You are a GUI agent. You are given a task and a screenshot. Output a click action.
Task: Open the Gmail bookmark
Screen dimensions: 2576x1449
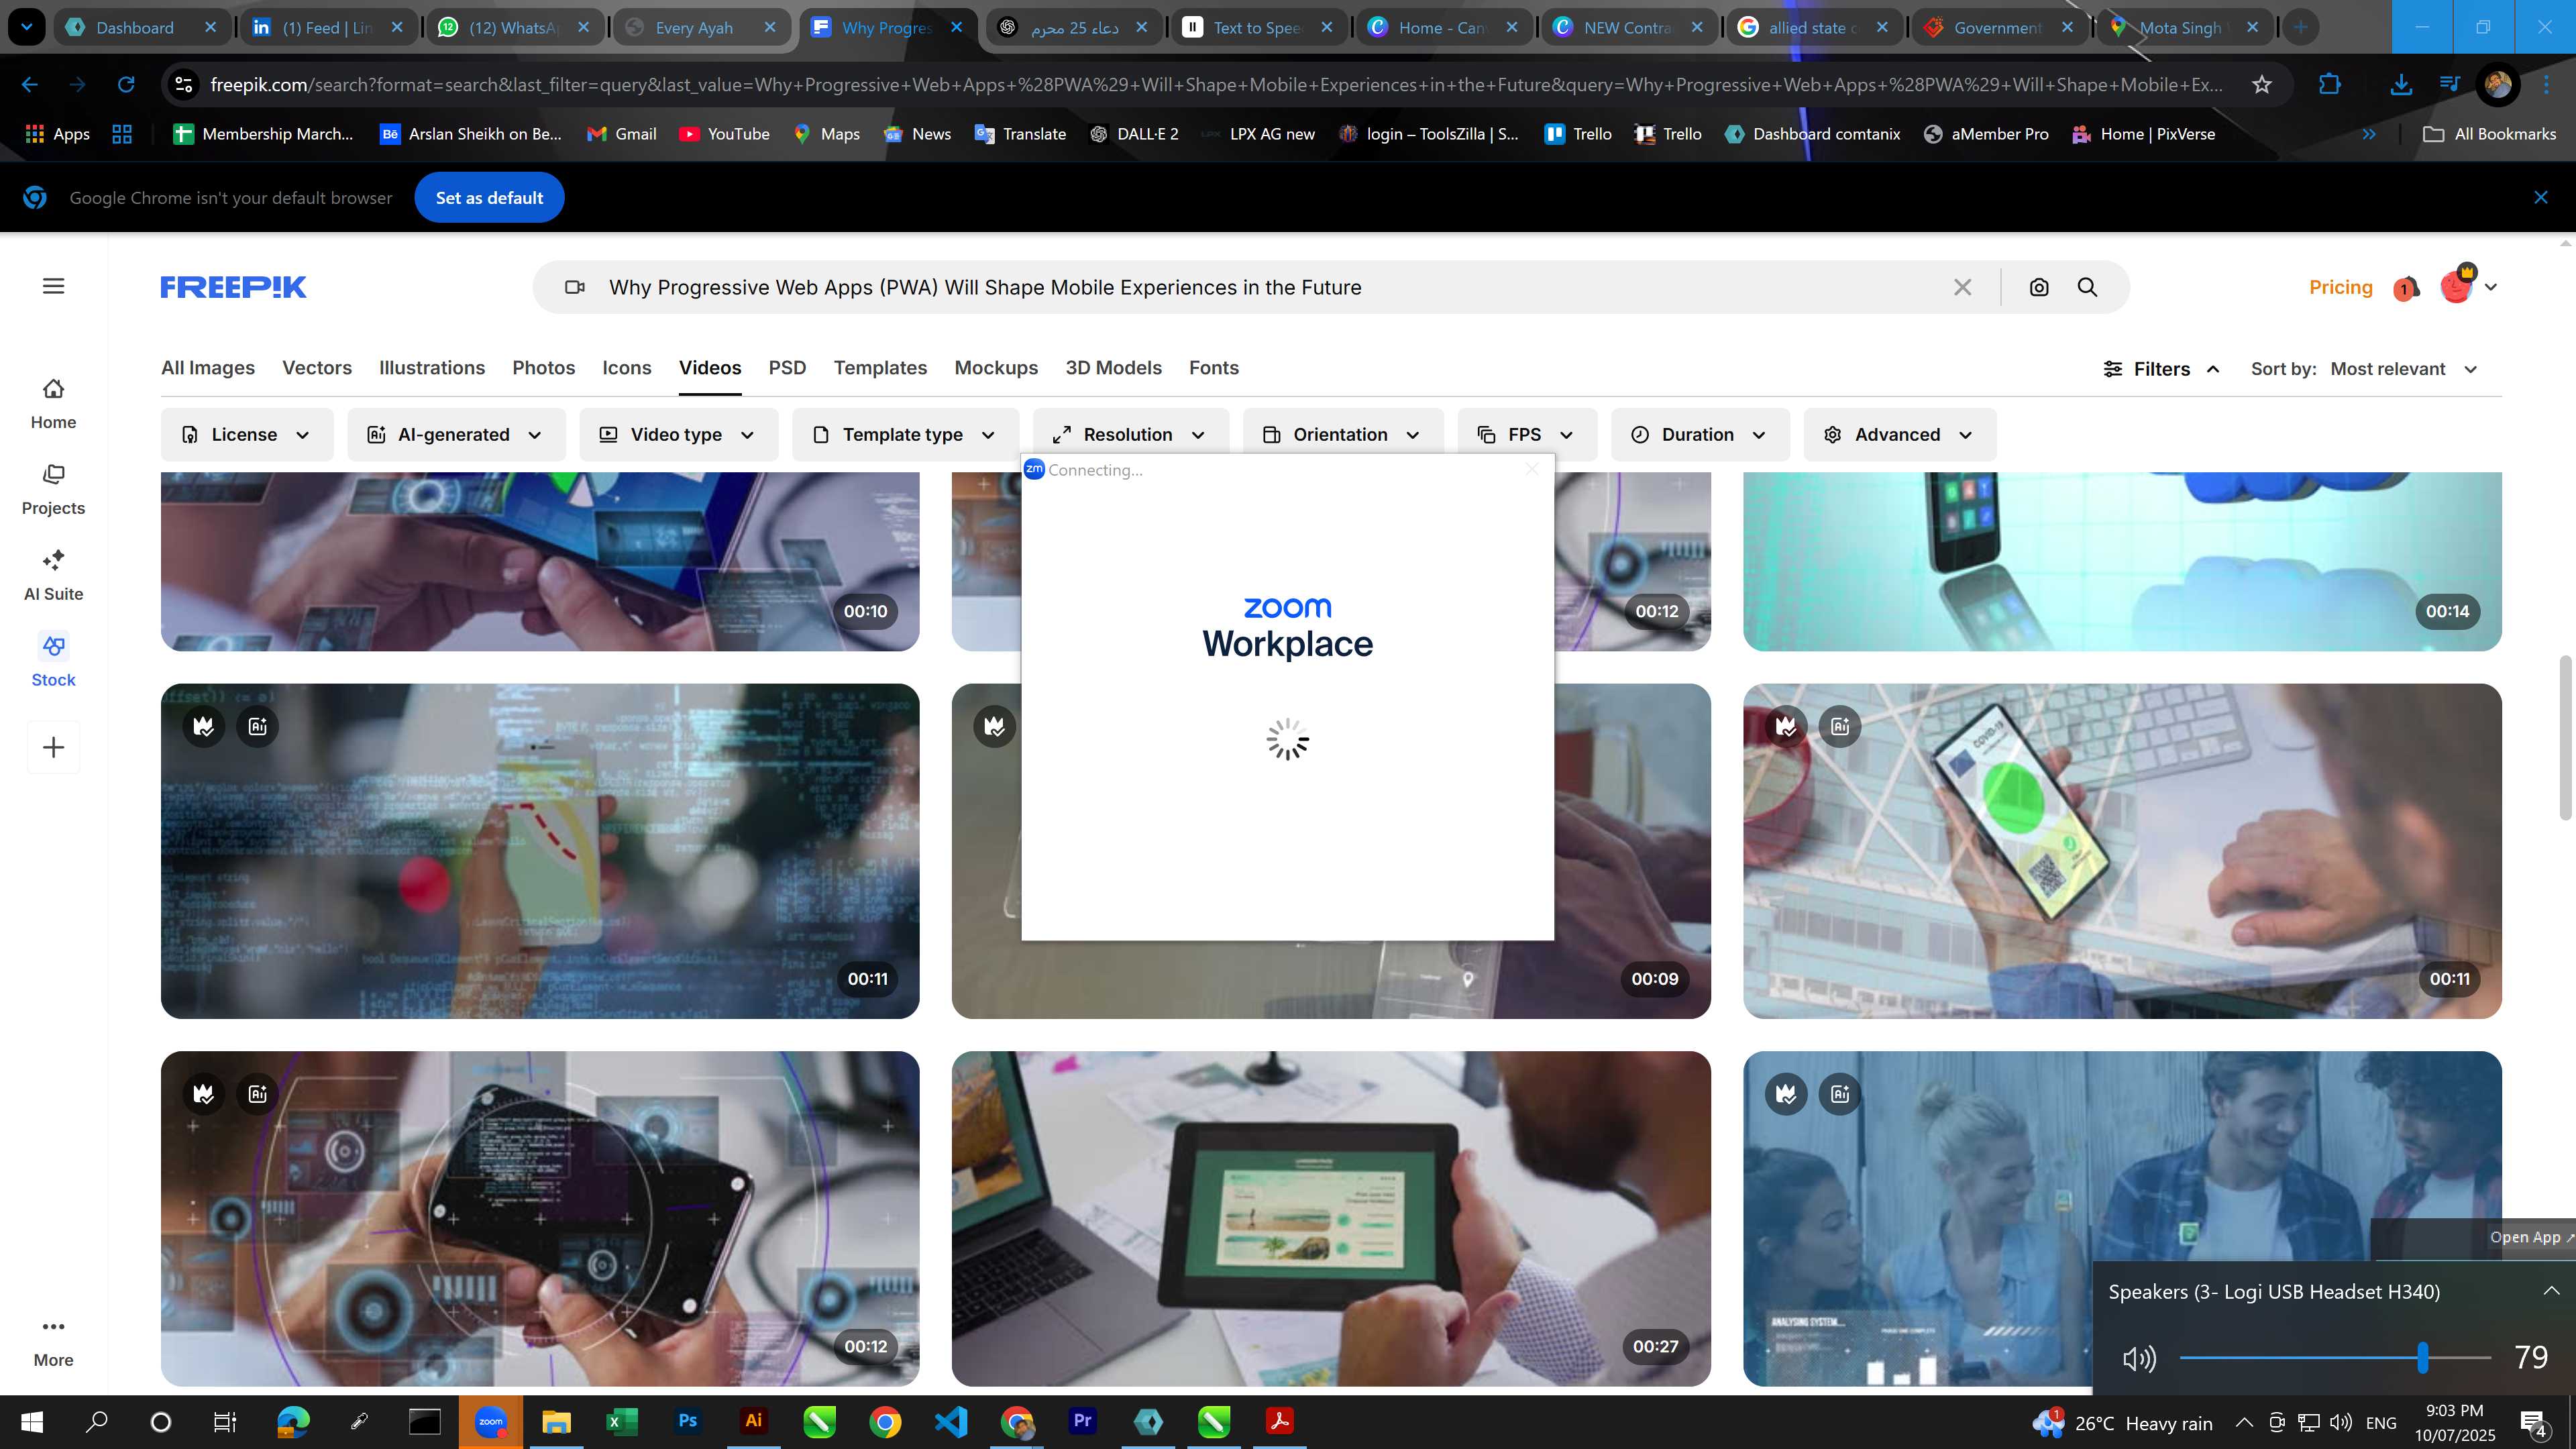tap(621, 134)
